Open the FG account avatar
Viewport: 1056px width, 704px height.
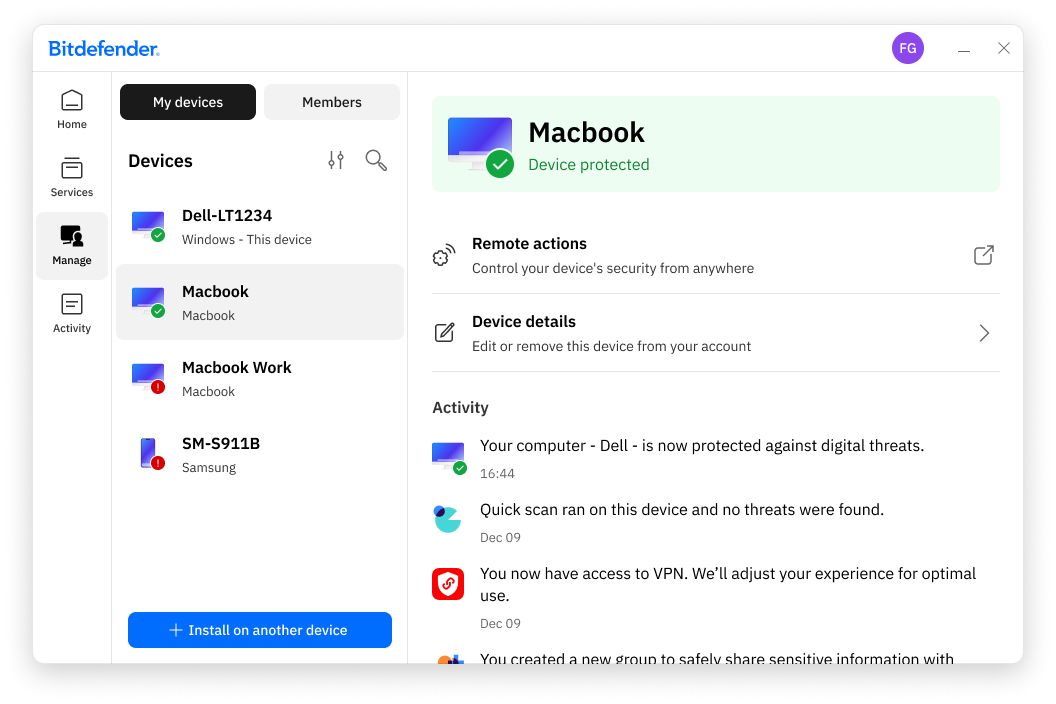point(908,47)
